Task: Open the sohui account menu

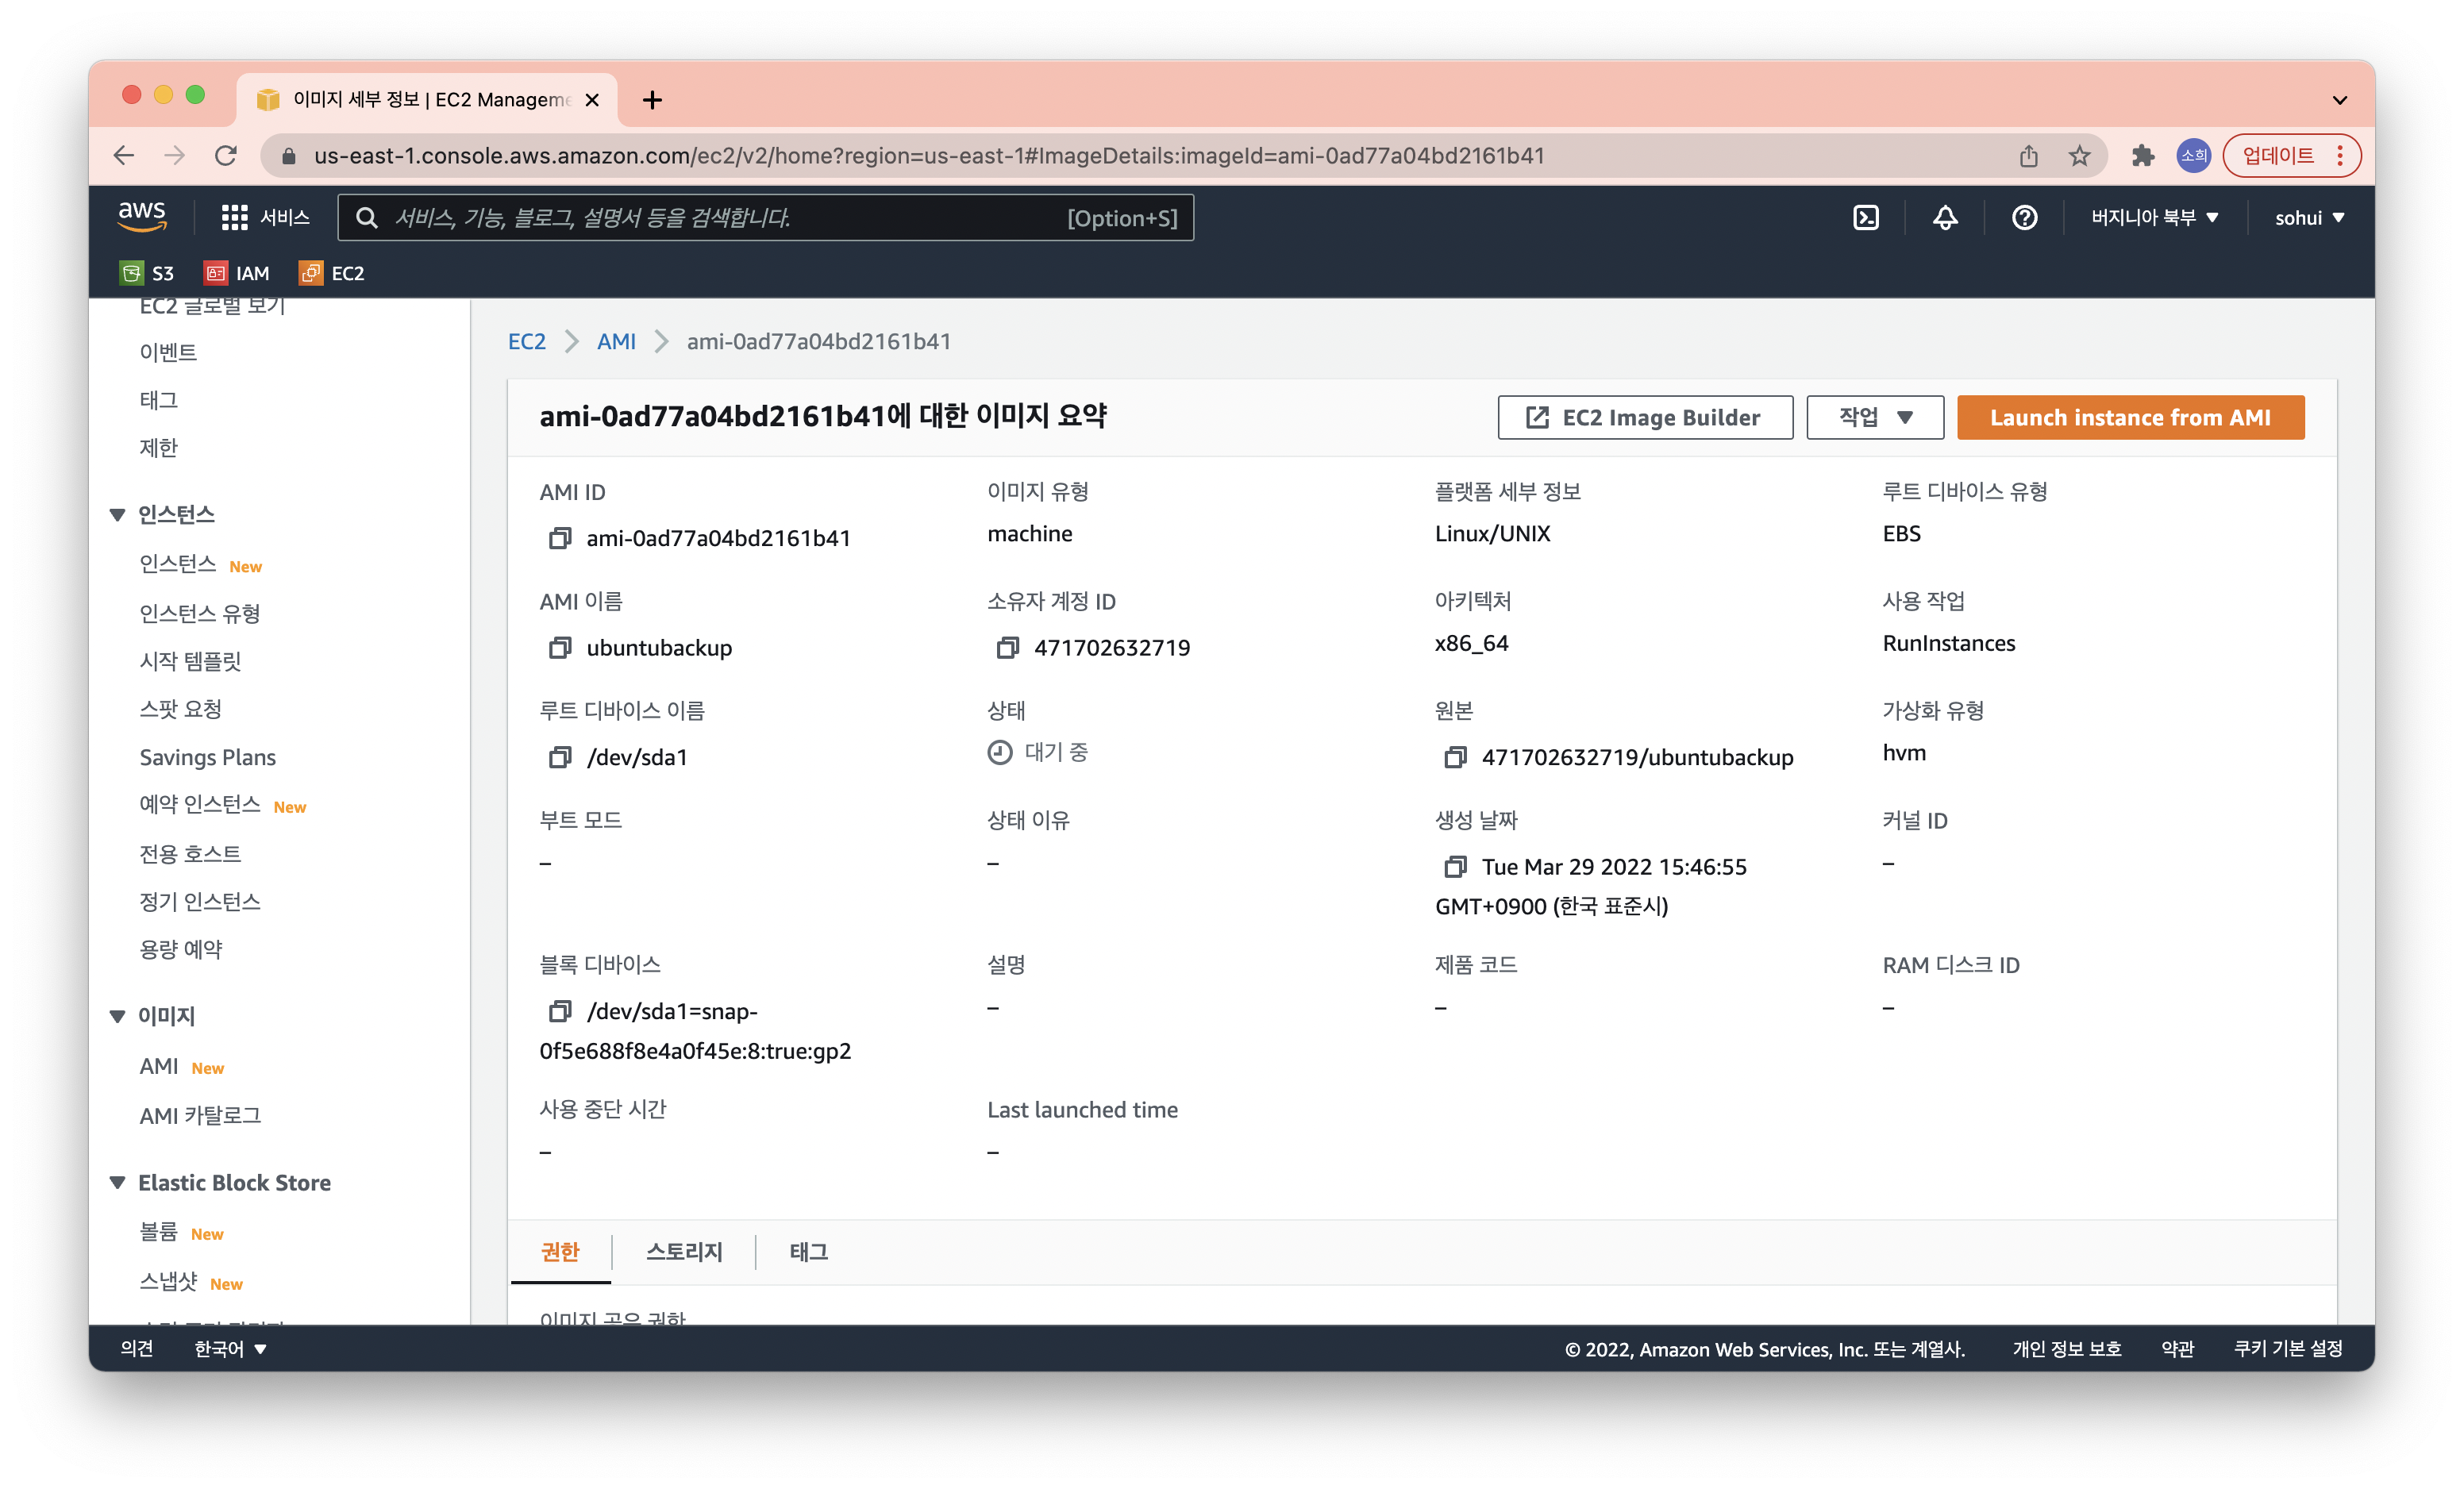Action: tap(2309, 218)
